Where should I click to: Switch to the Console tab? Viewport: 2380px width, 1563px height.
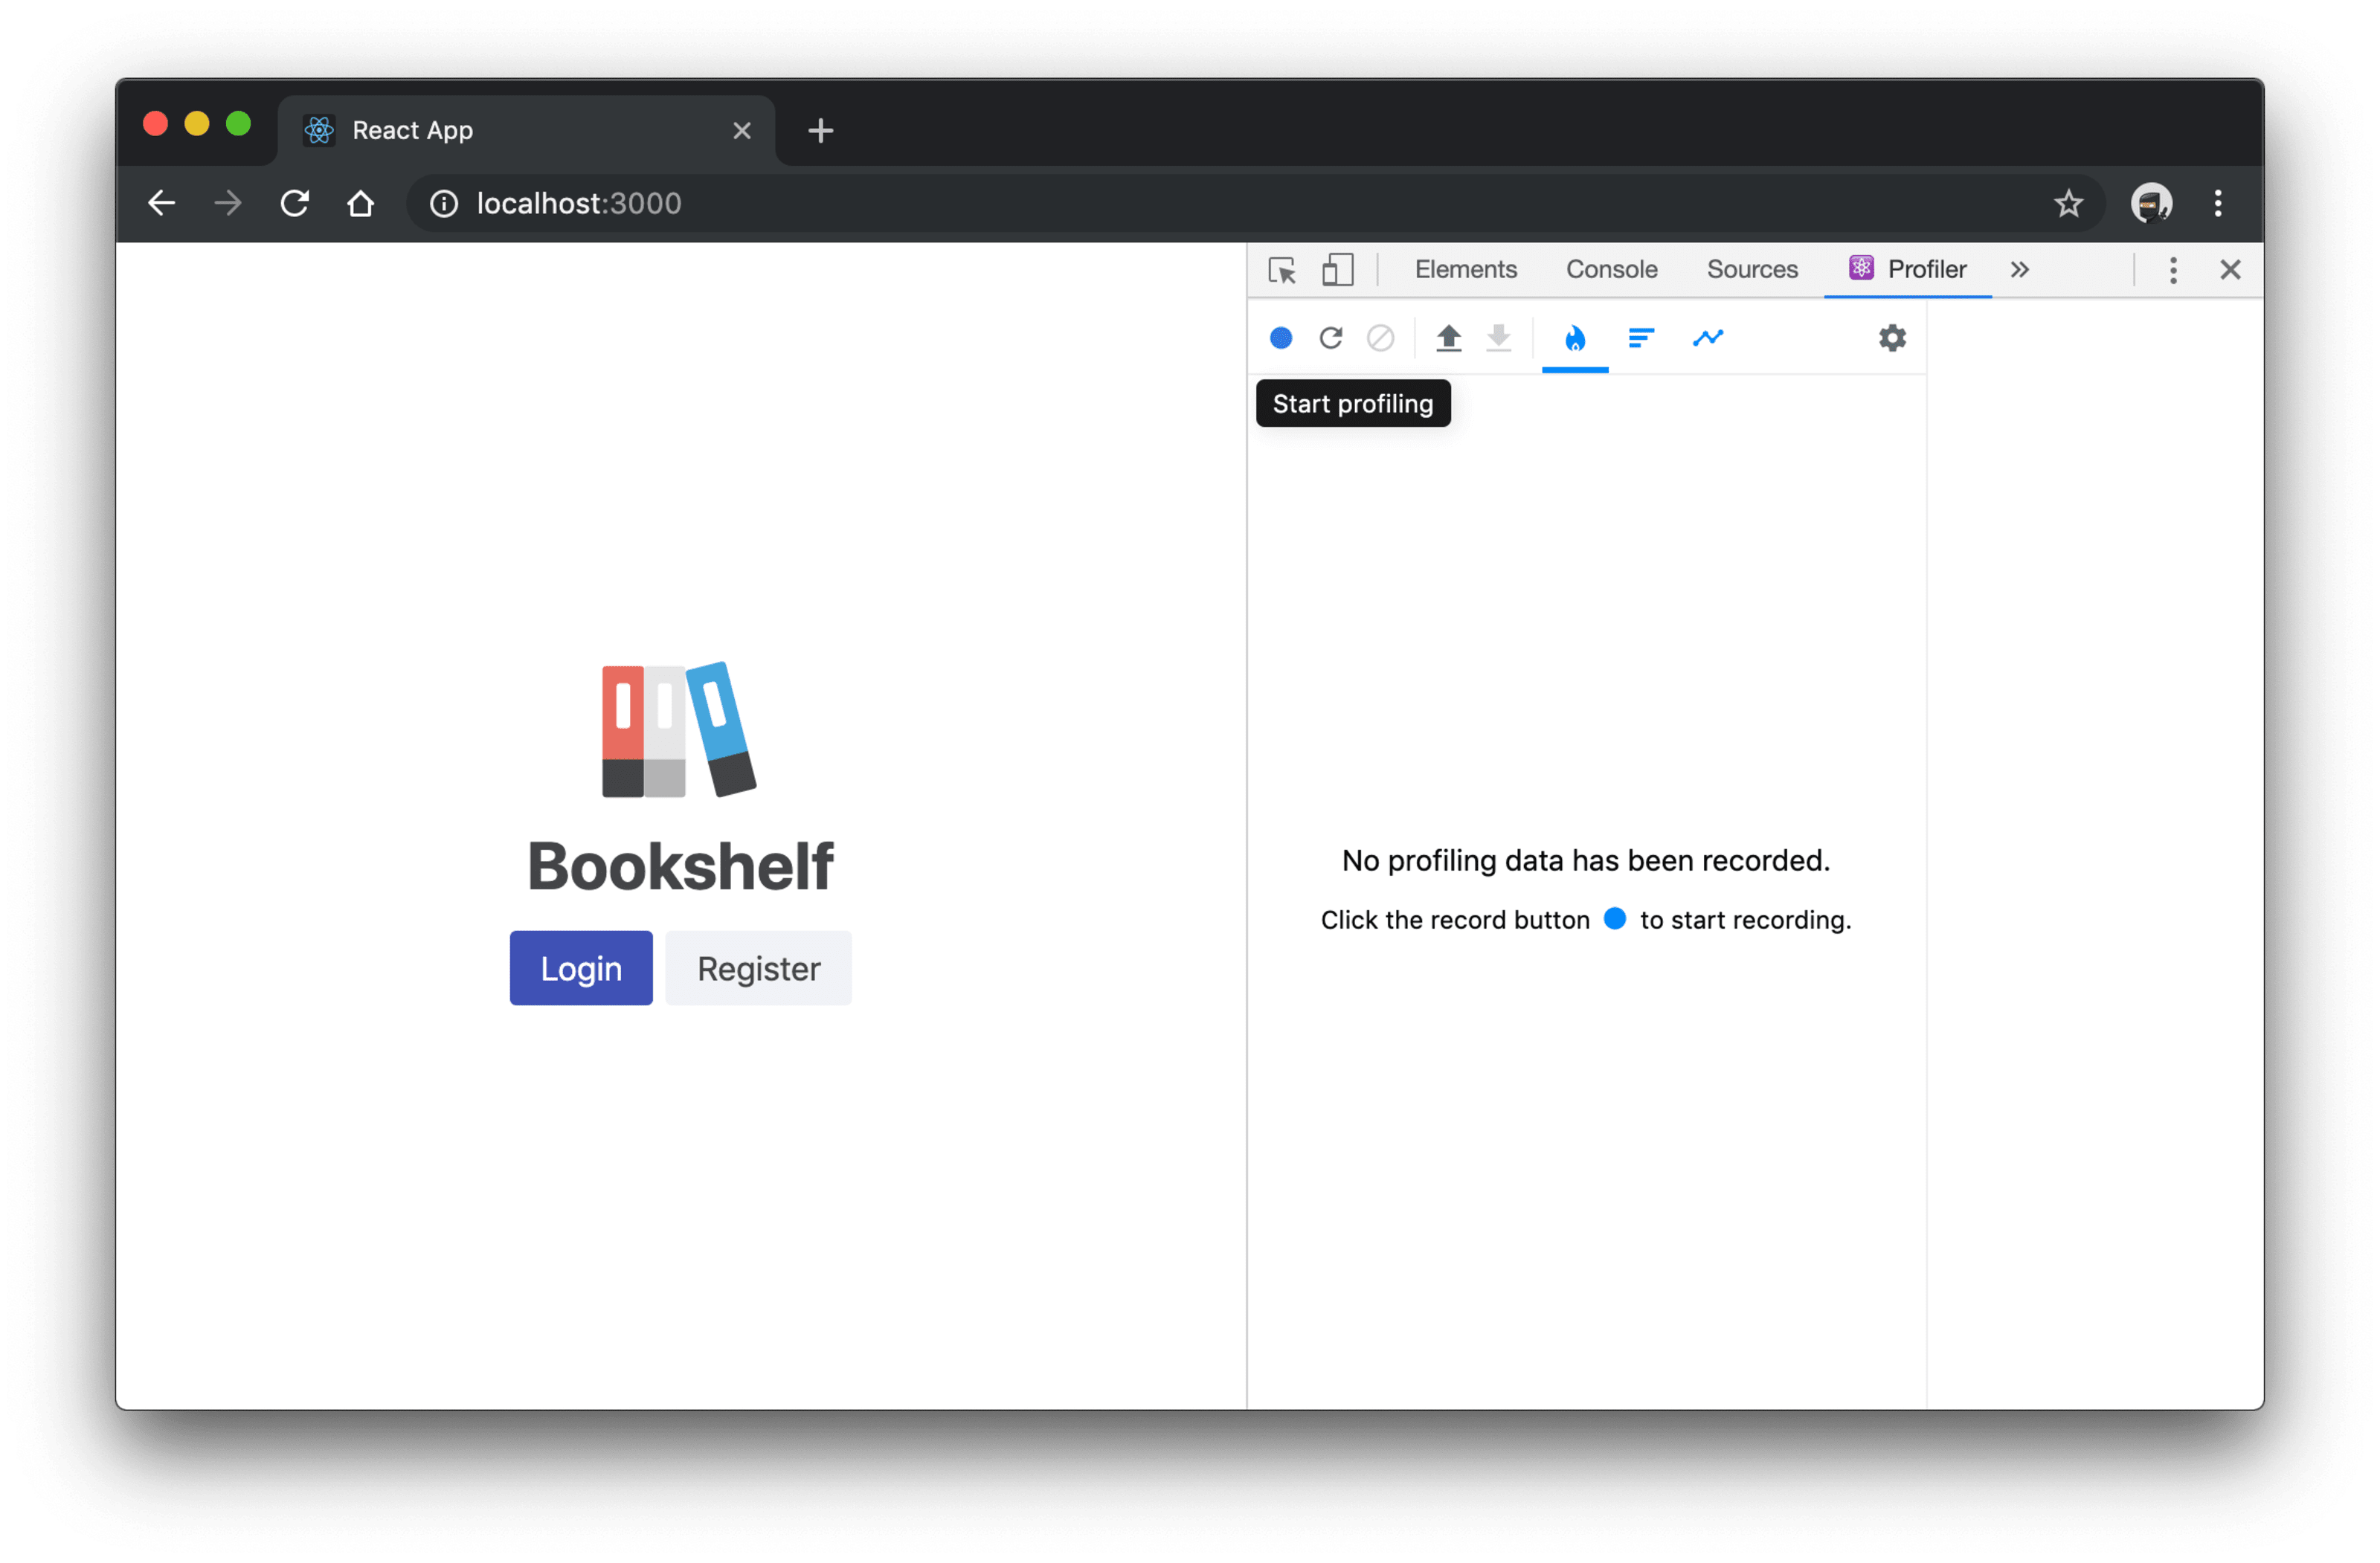click(1611, 270)
